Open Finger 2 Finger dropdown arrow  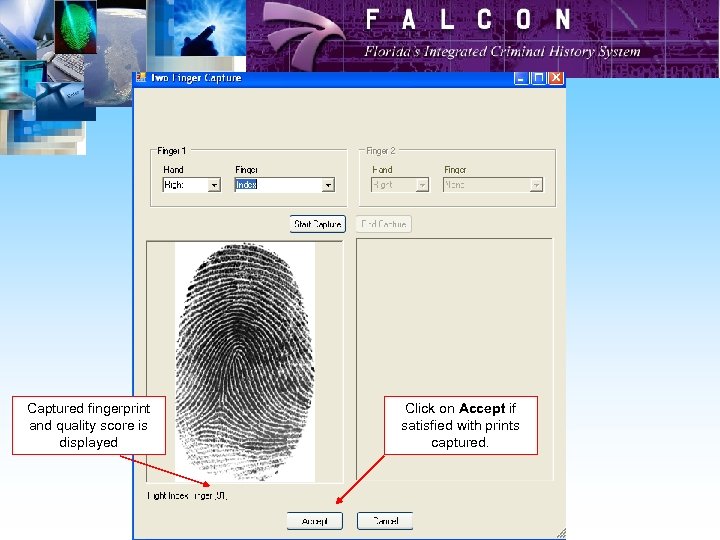536,185
